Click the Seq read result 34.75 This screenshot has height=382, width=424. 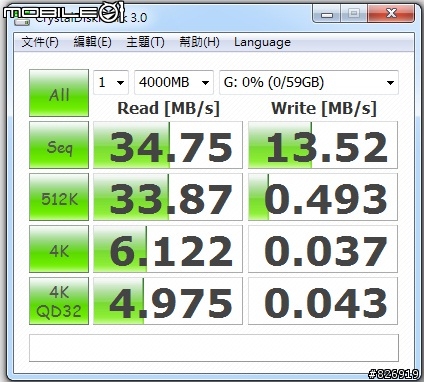168,145
